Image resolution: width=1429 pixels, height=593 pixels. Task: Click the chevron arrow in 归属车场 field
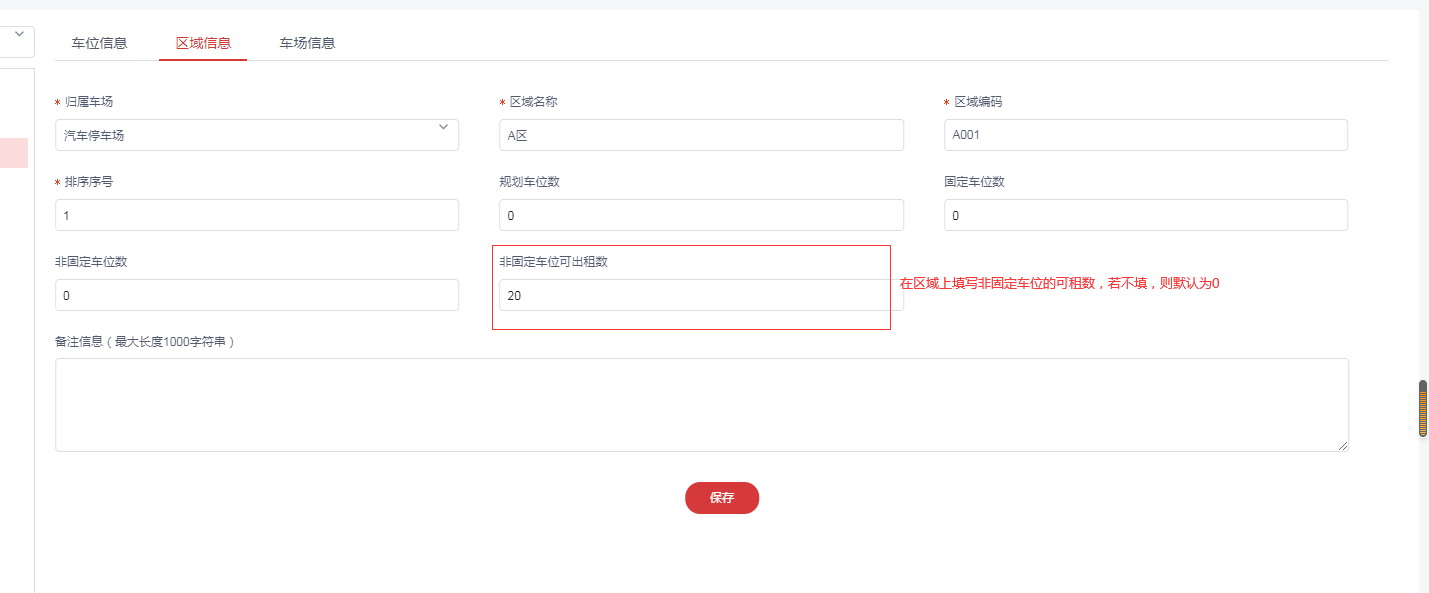click(443, 127)
